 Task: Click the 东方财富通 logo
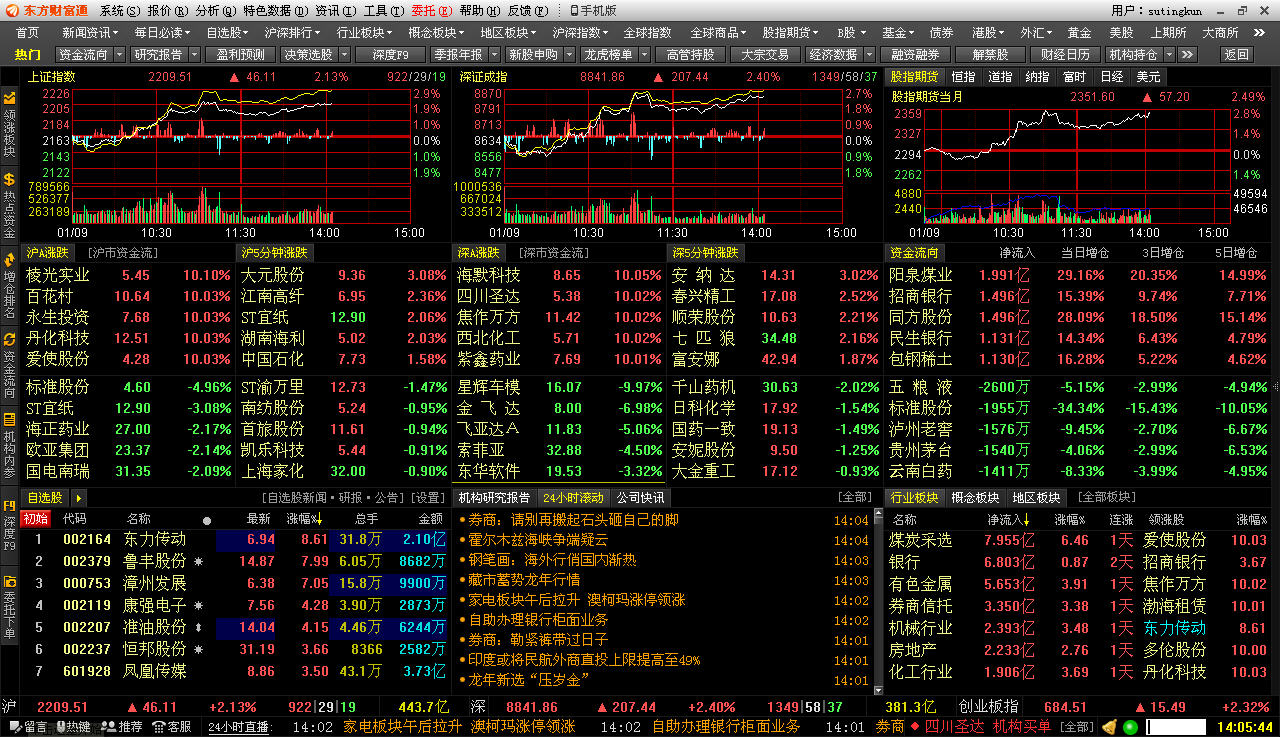[x=48, y=10]
